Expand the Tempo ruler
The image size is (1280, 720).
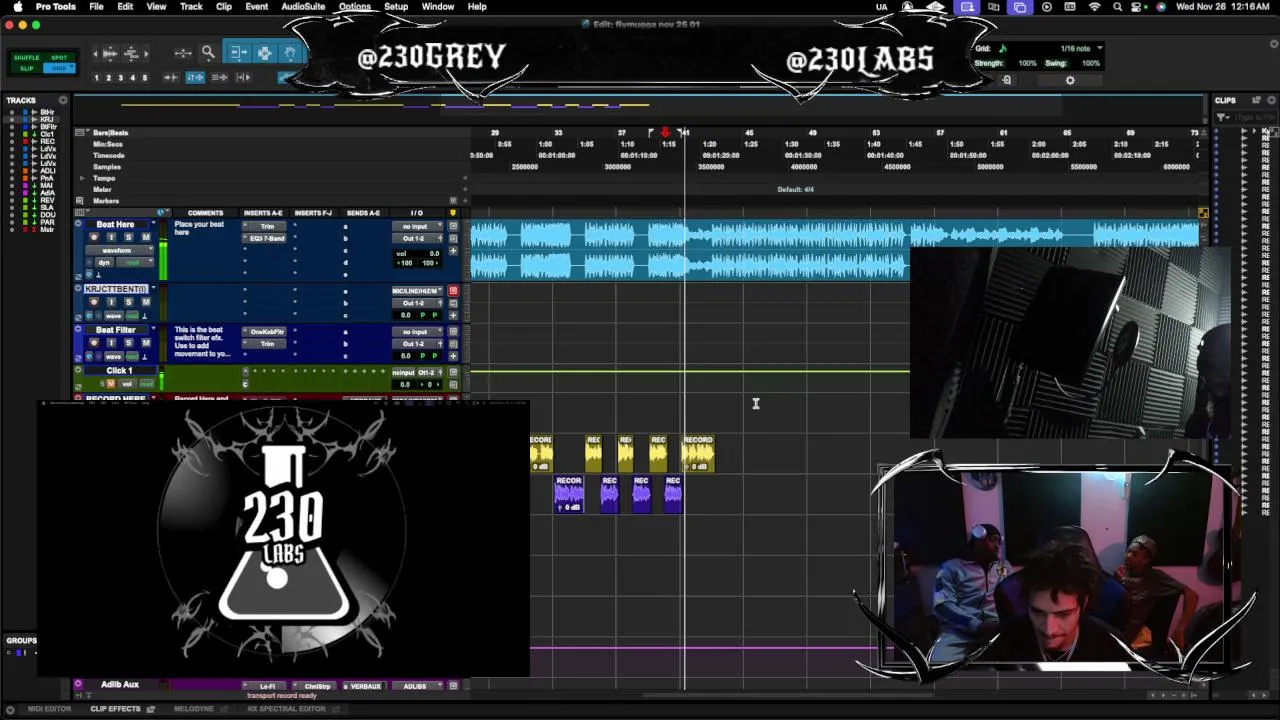(x=83, y=178)
